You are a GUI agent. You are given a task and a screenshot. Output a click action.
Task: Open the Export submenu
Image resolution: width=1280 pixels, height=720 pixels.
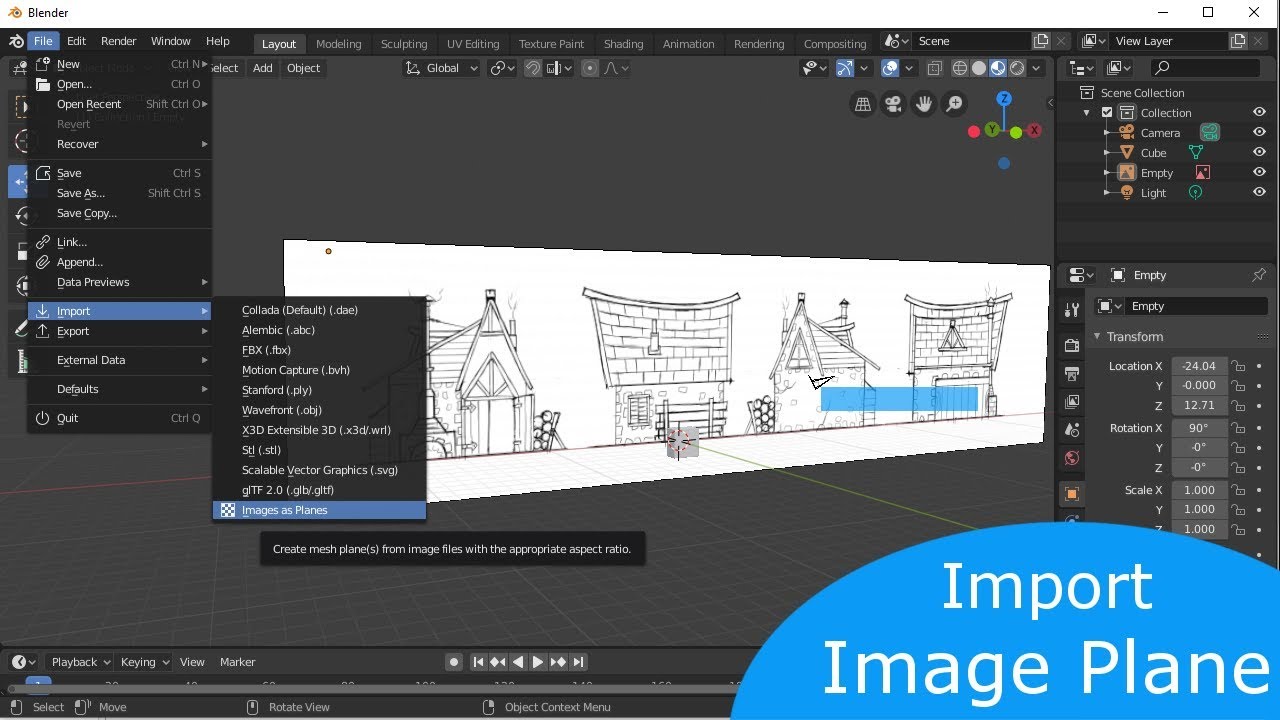pos(120,331)
